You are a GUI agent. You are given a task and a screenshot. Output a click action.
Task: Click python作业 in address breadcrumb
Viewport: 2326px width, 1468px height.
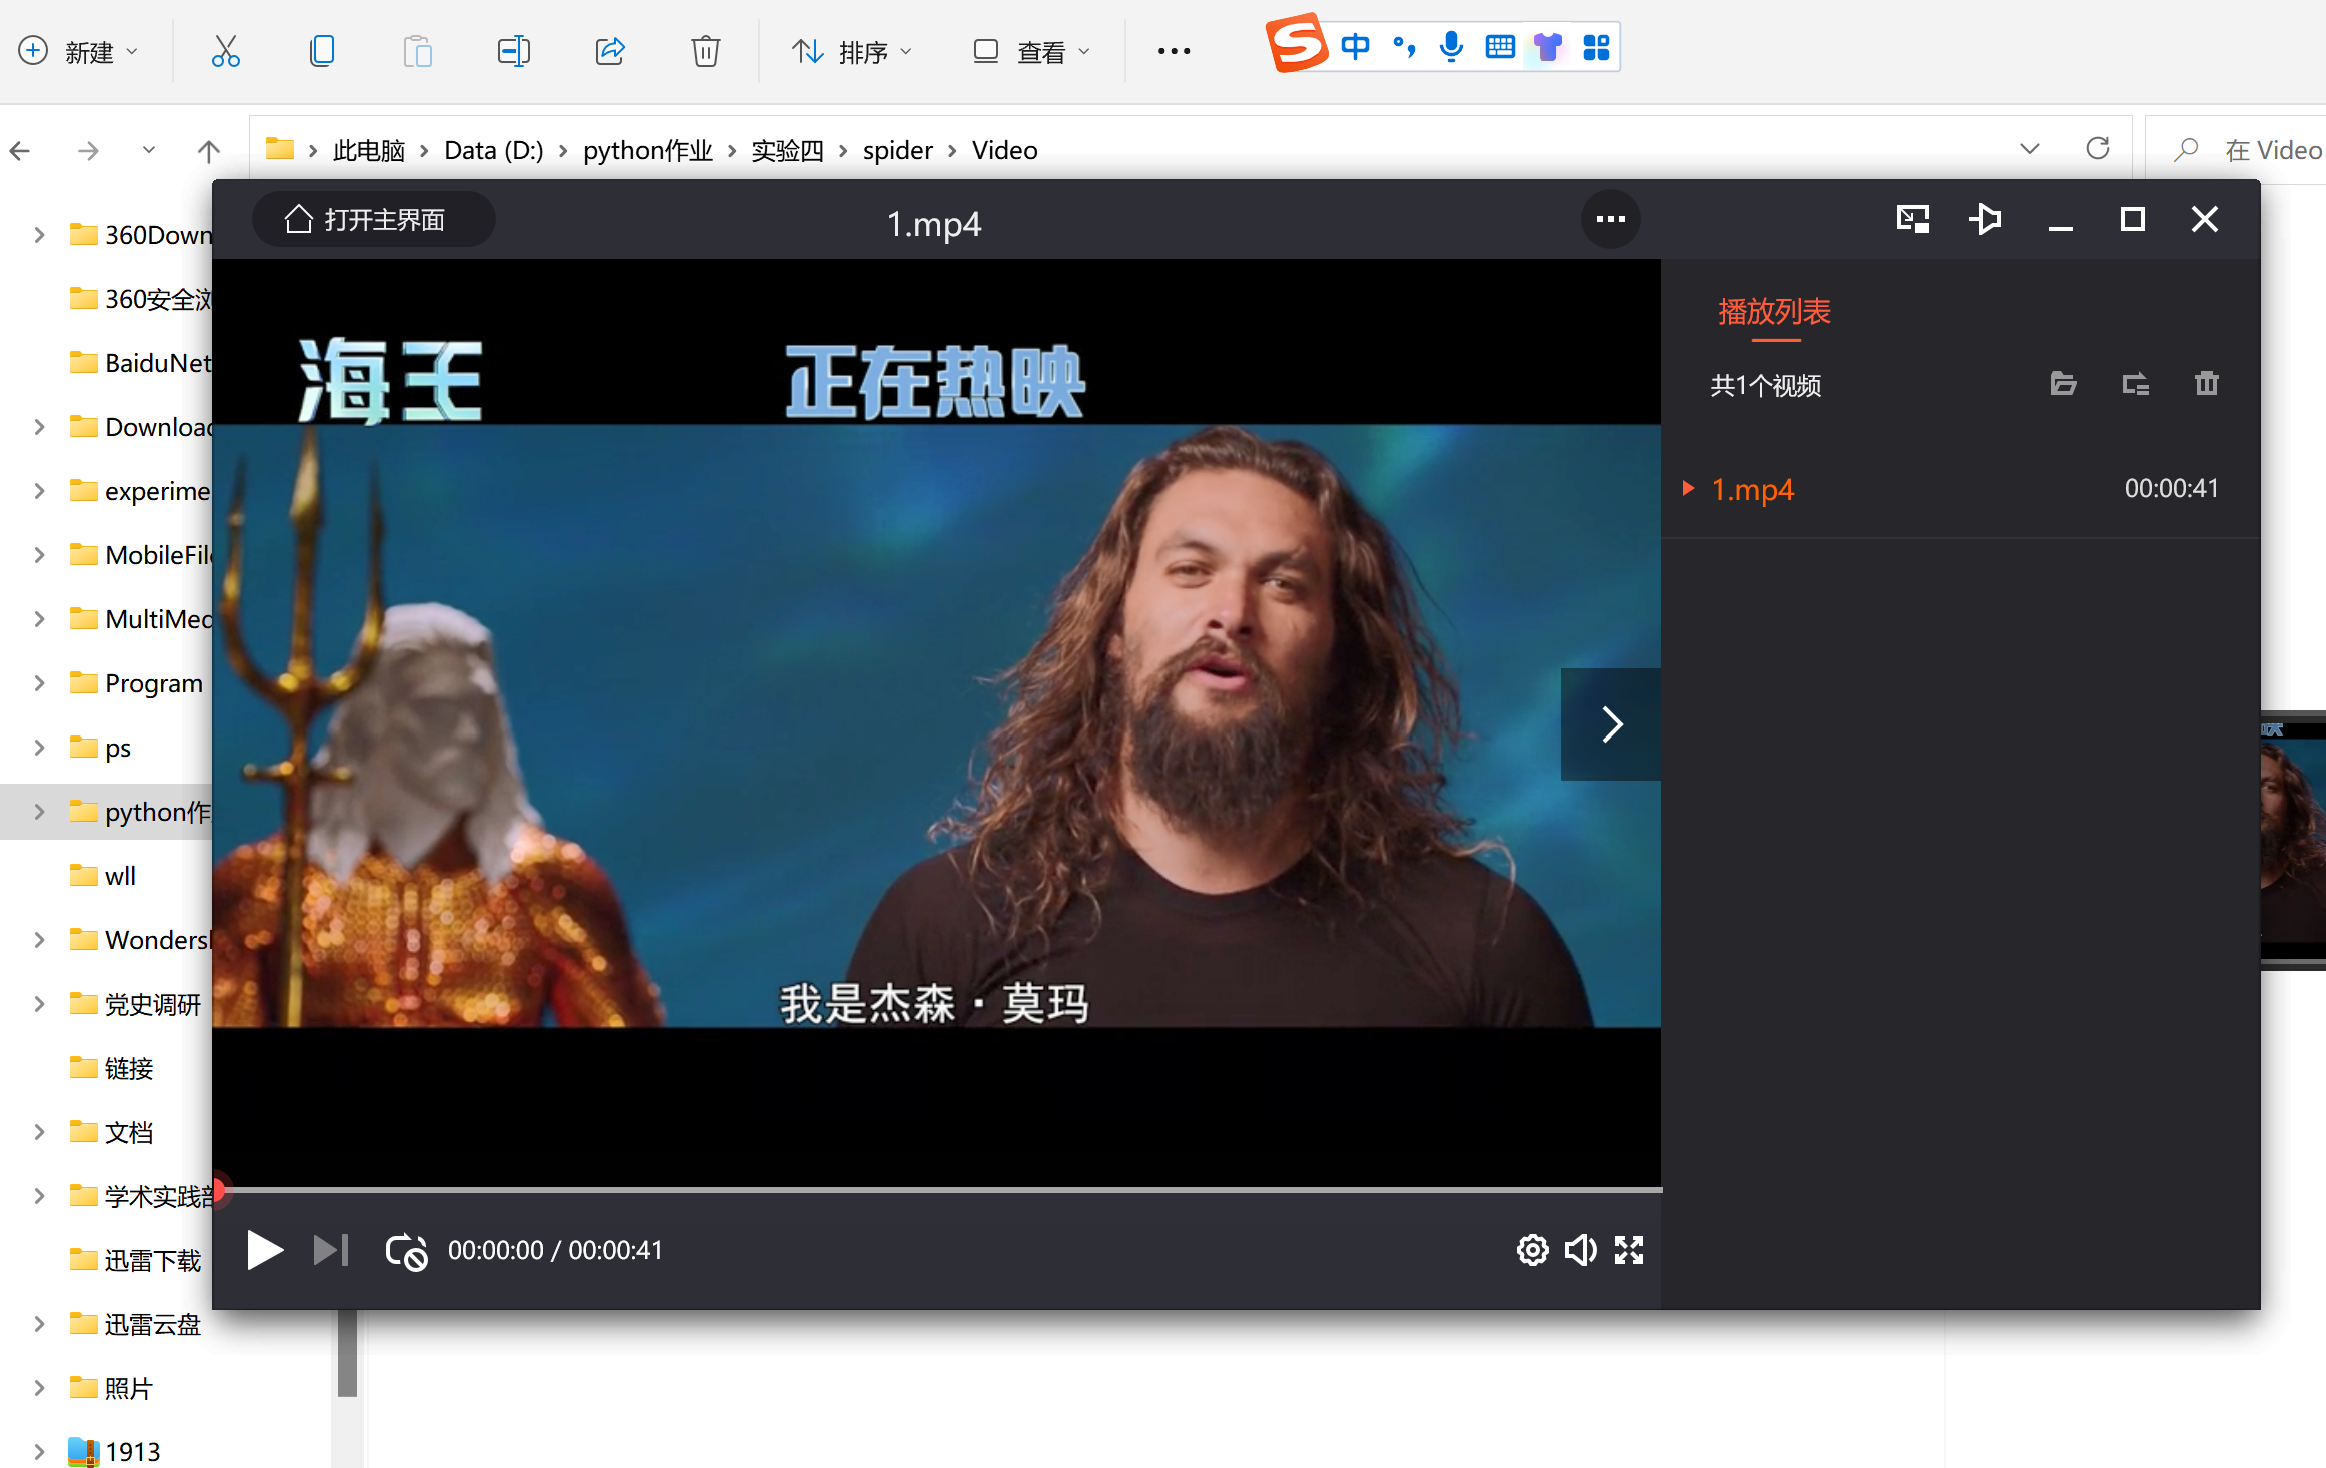pyautogui.click(x=648, y=150)
